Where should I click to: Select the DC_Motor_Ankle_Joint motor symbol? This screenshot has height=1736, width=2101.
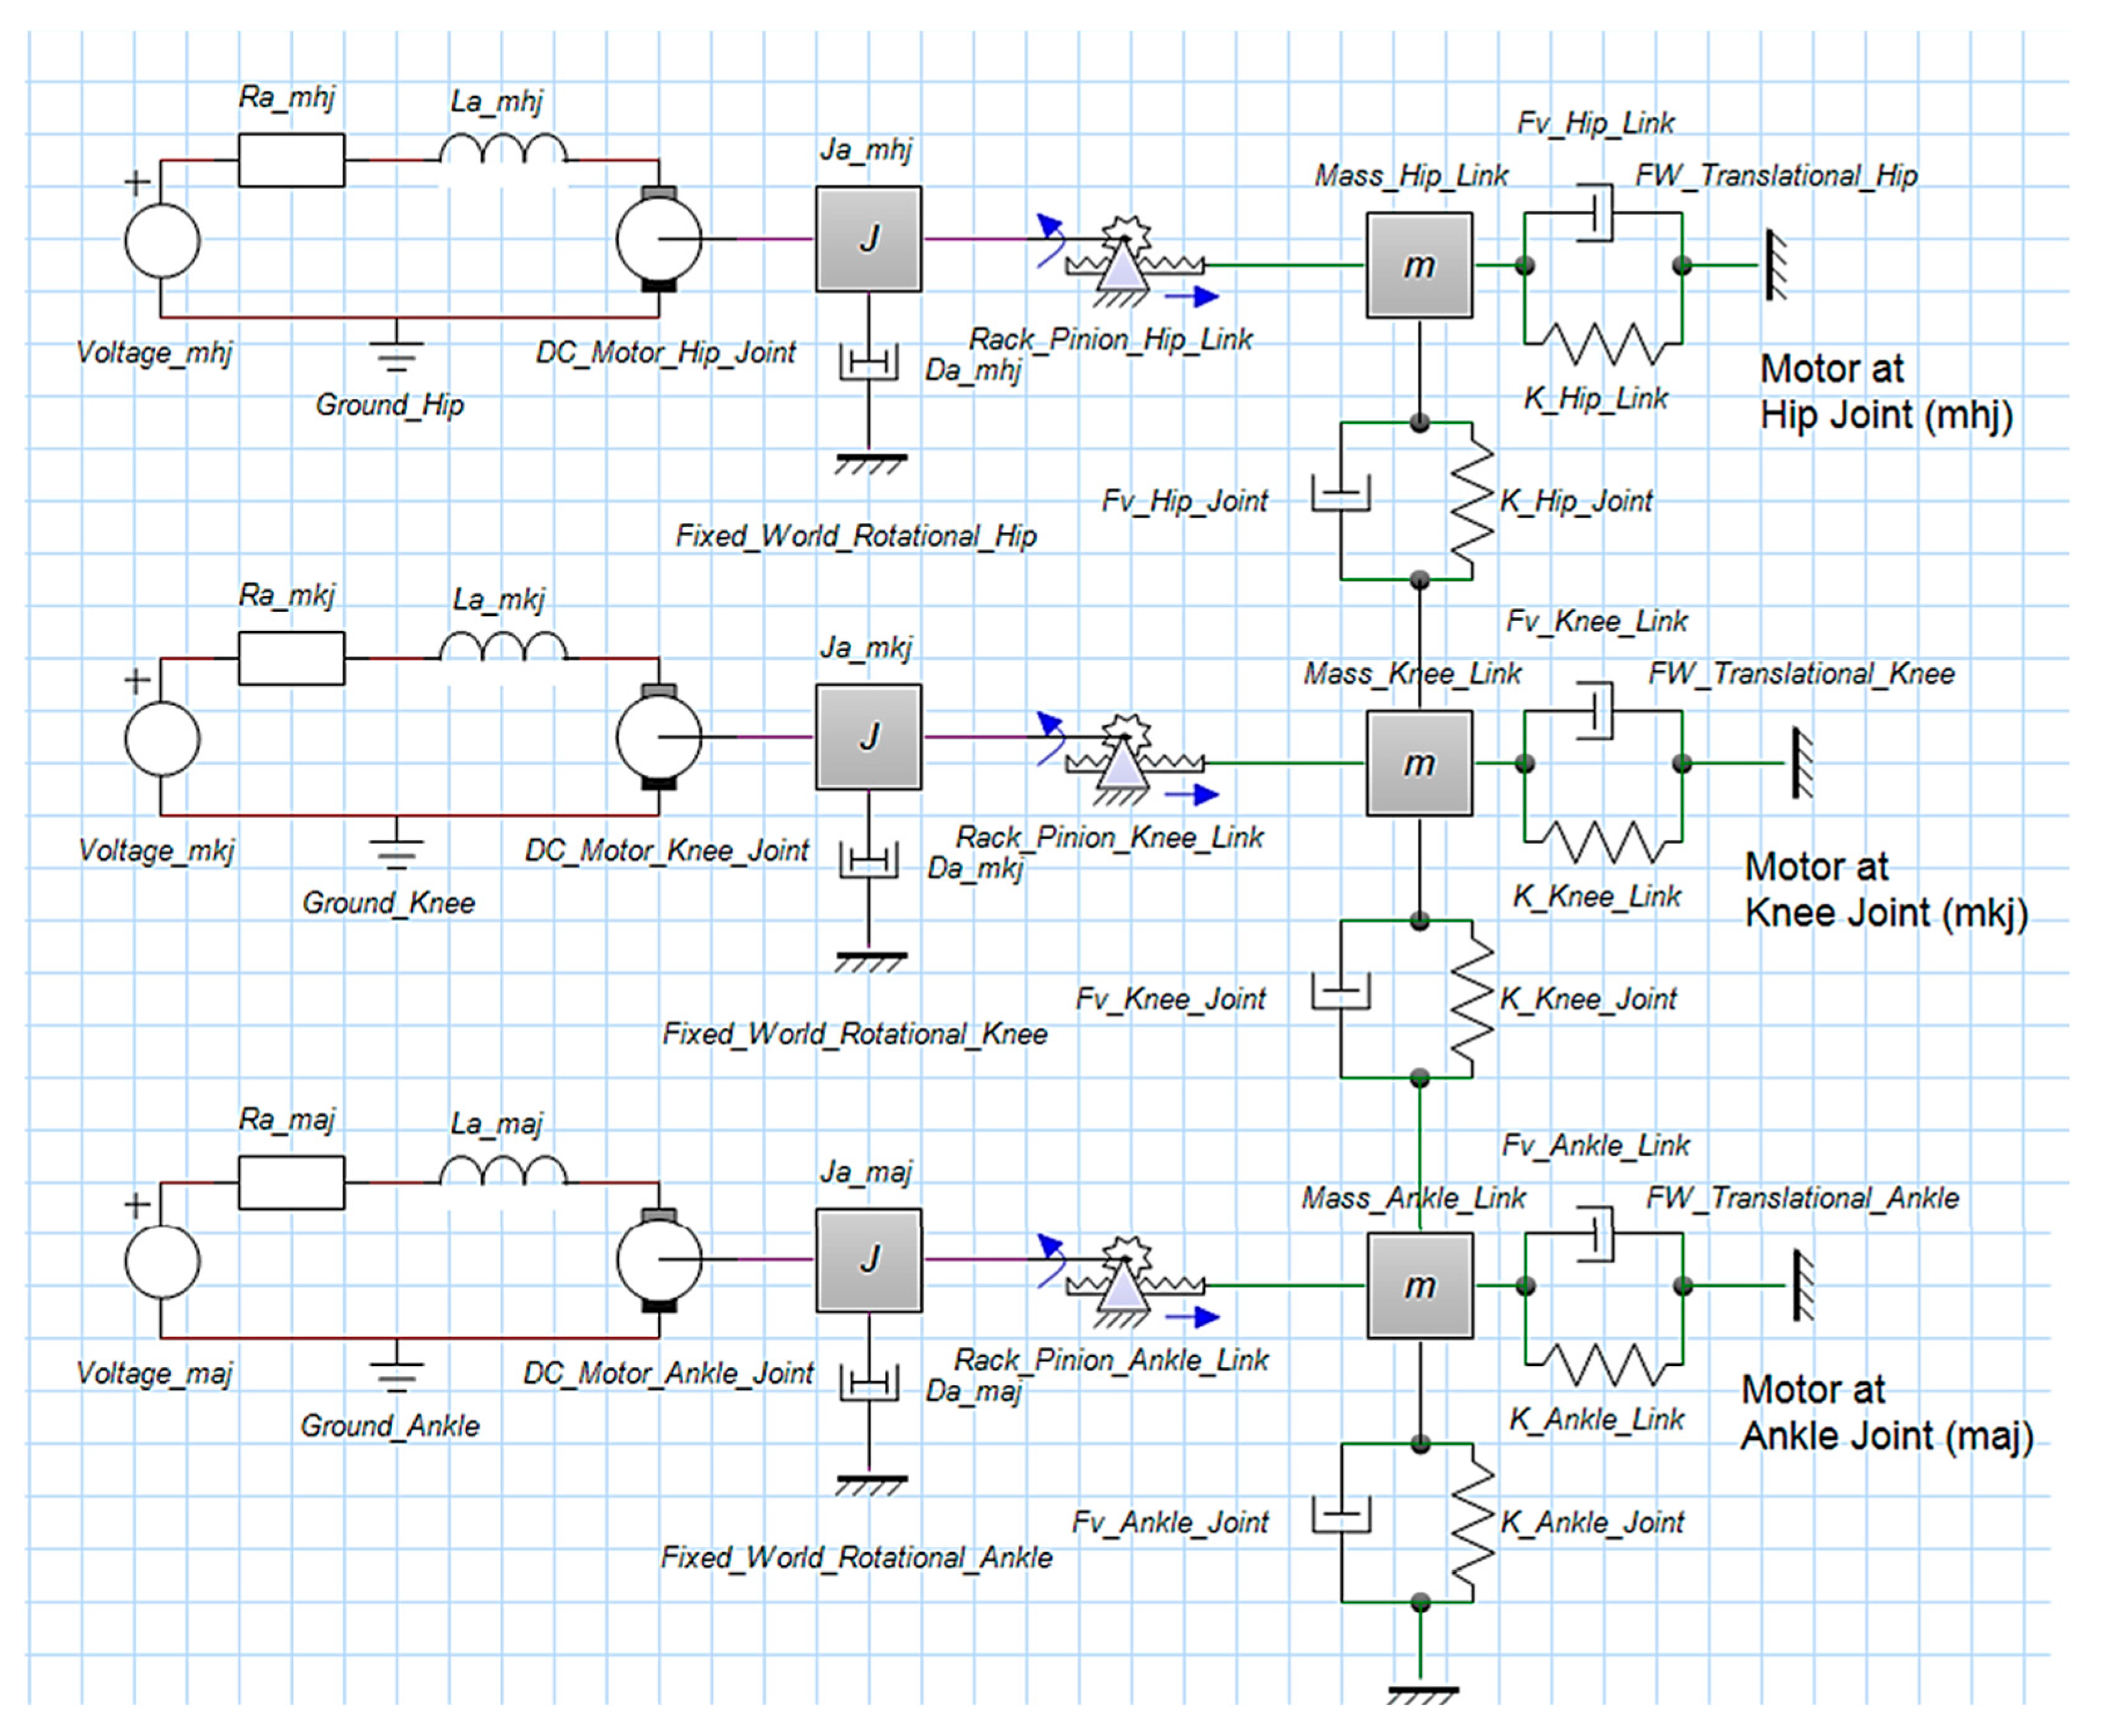click(658, 1260)
